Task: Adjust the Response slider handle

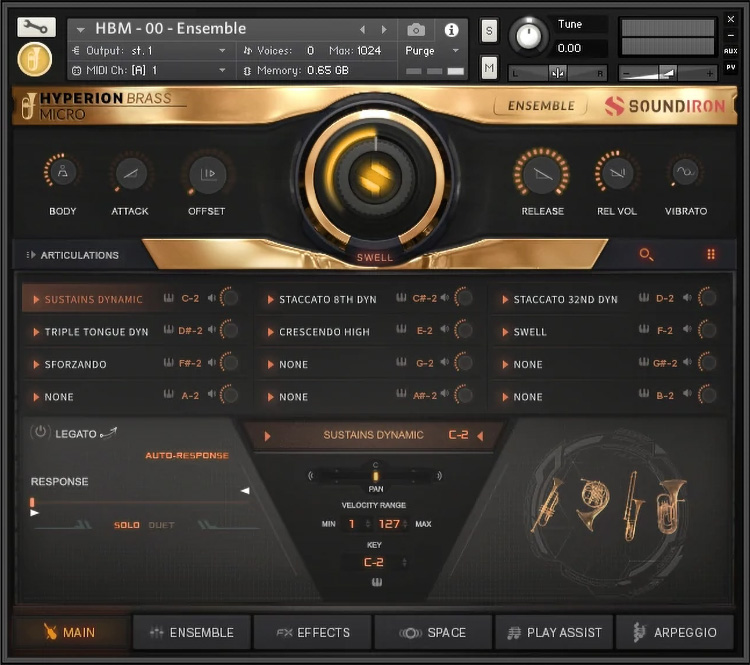Action: tap(32, 502)
